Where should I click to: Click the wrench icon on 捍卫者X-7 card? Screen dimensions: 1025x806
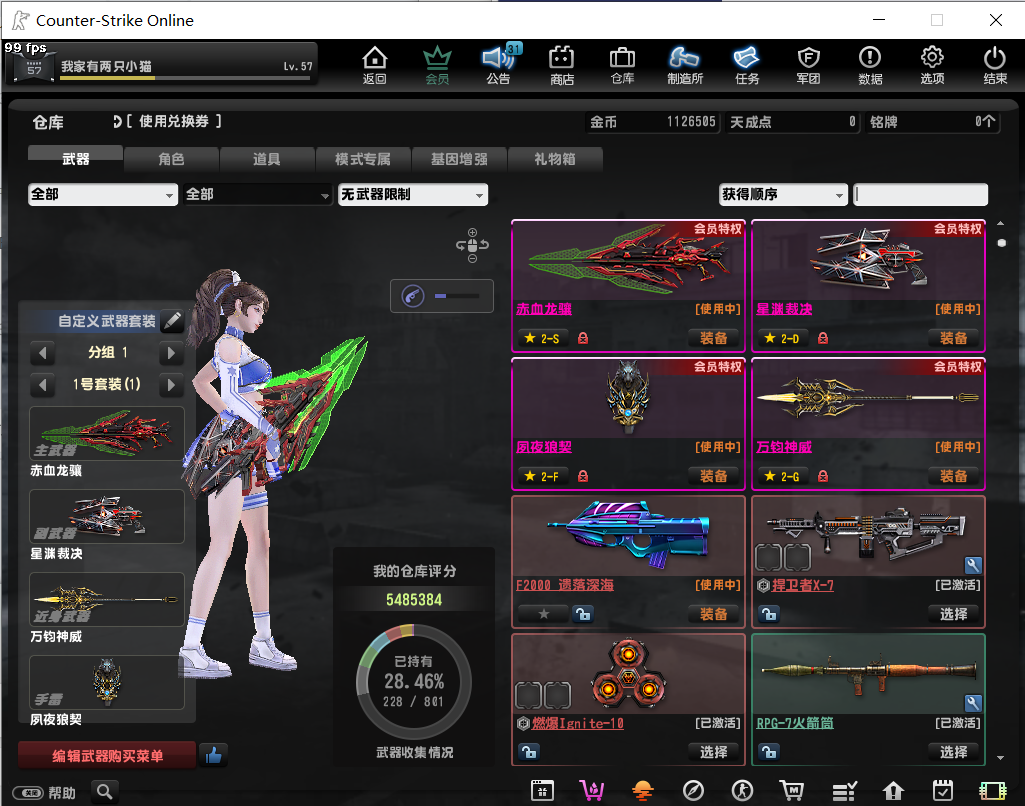pyautogui.click(x=973, y=566)
